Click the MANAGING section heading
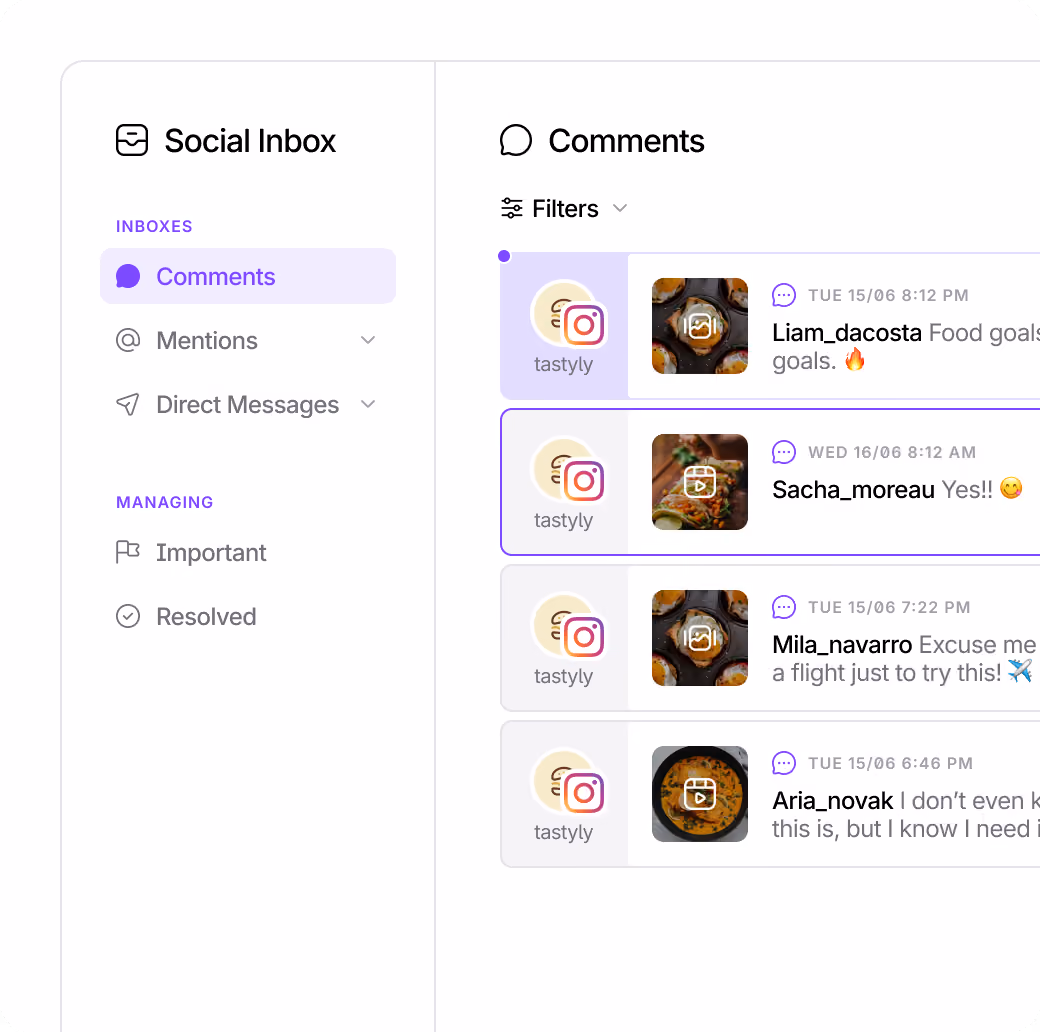The width and height of the screenshot is (1040, 1032). tap(164, 502)
